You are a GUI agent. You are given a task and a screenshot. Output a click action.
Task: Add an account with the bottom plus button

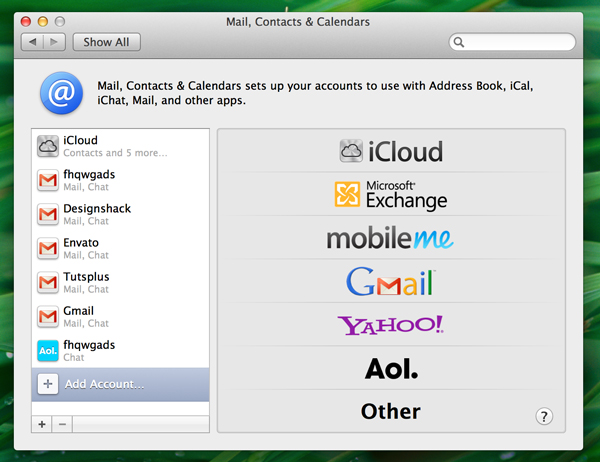point(42,424)
